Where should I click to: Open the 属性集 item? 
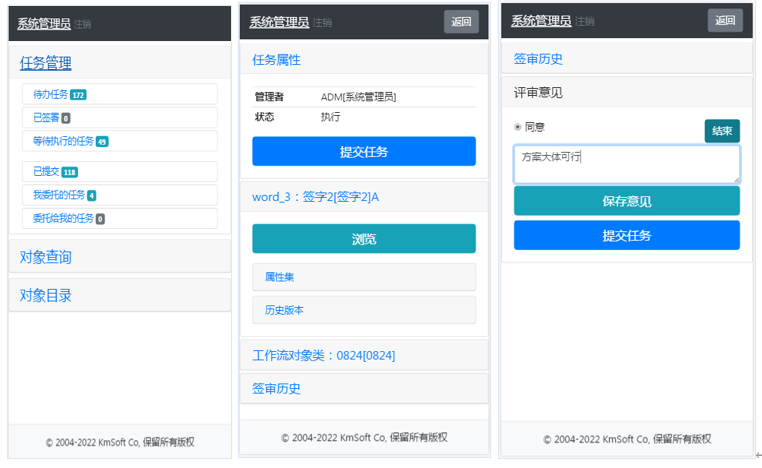coord(363,277)
